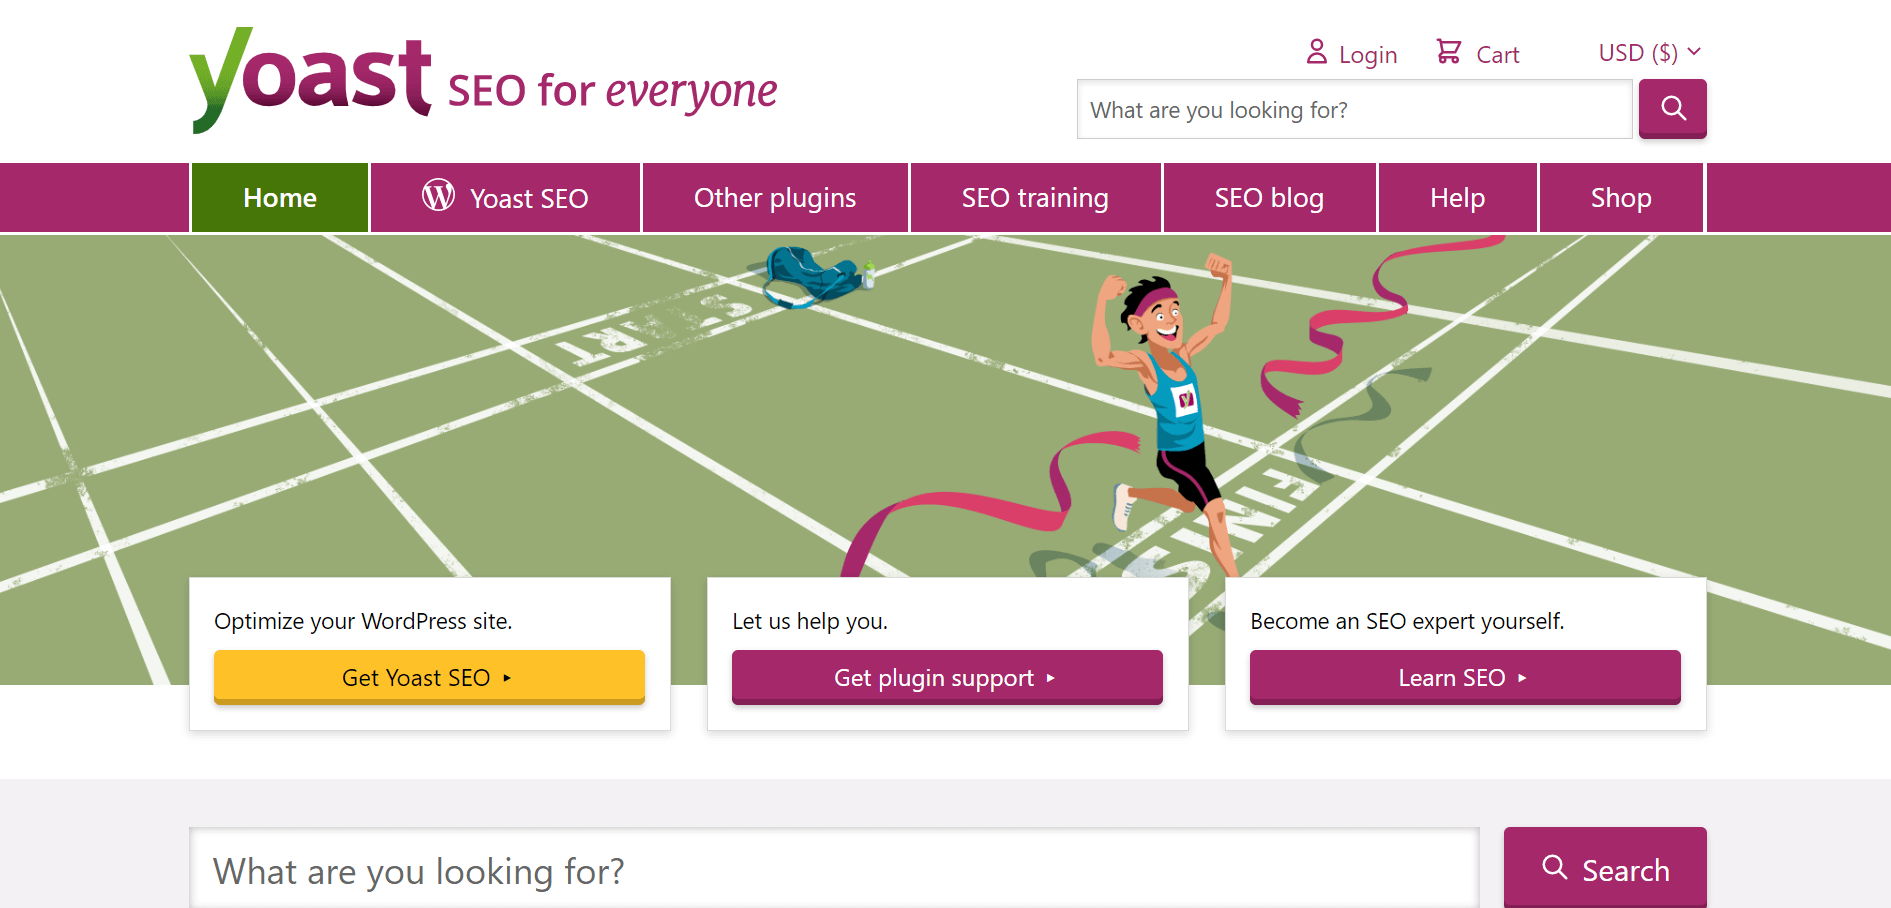Expand the USD ($) currency dropdown

(x=1648, y=53)
